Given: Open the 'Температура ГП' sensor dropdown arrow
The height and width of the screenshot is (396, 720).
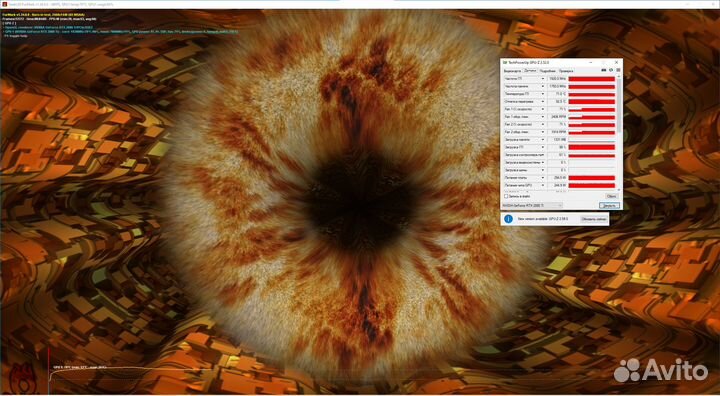Looking at the screenshot, I should (x=543, y=94).
